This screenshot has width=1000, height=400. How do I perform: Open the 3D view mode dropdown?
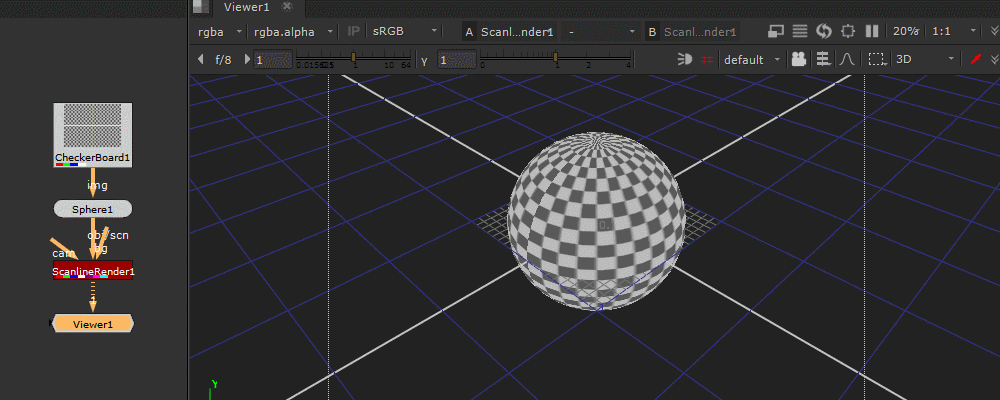(x=925, y=59)
